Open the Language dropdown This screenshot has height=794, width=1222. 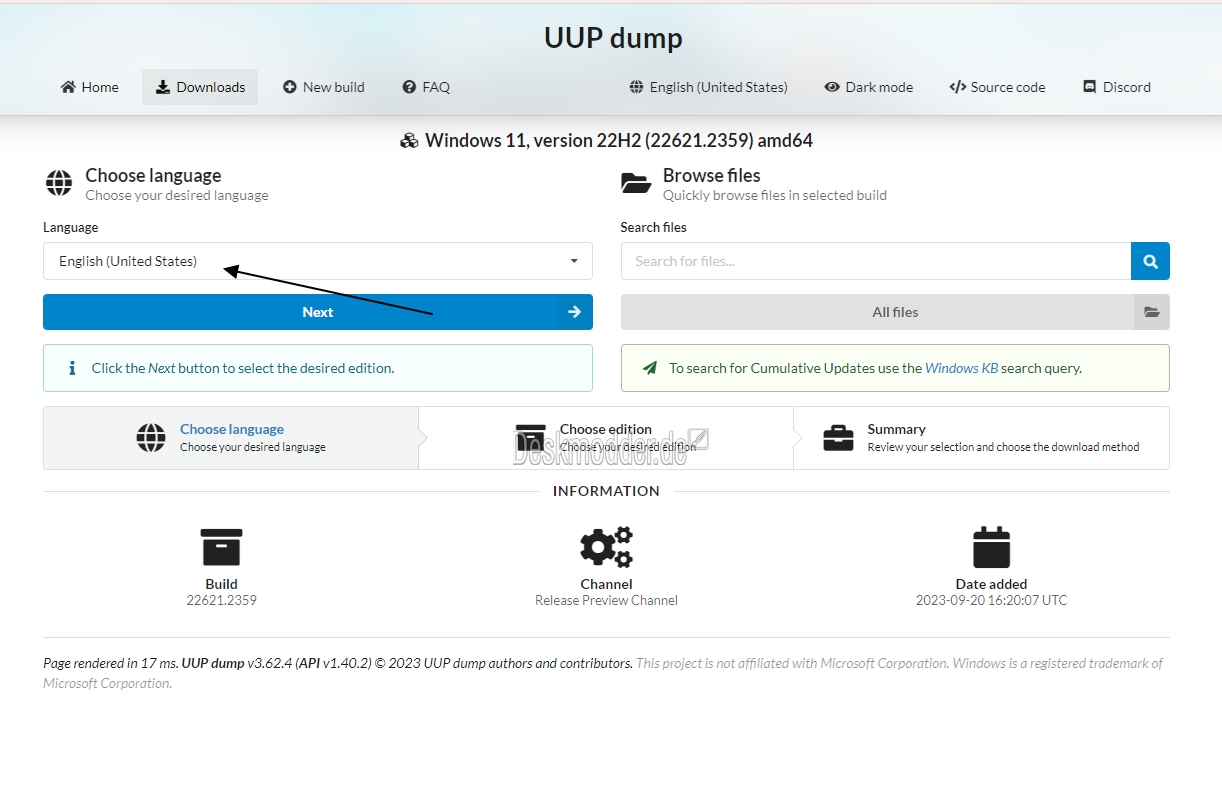pos(318,261)
